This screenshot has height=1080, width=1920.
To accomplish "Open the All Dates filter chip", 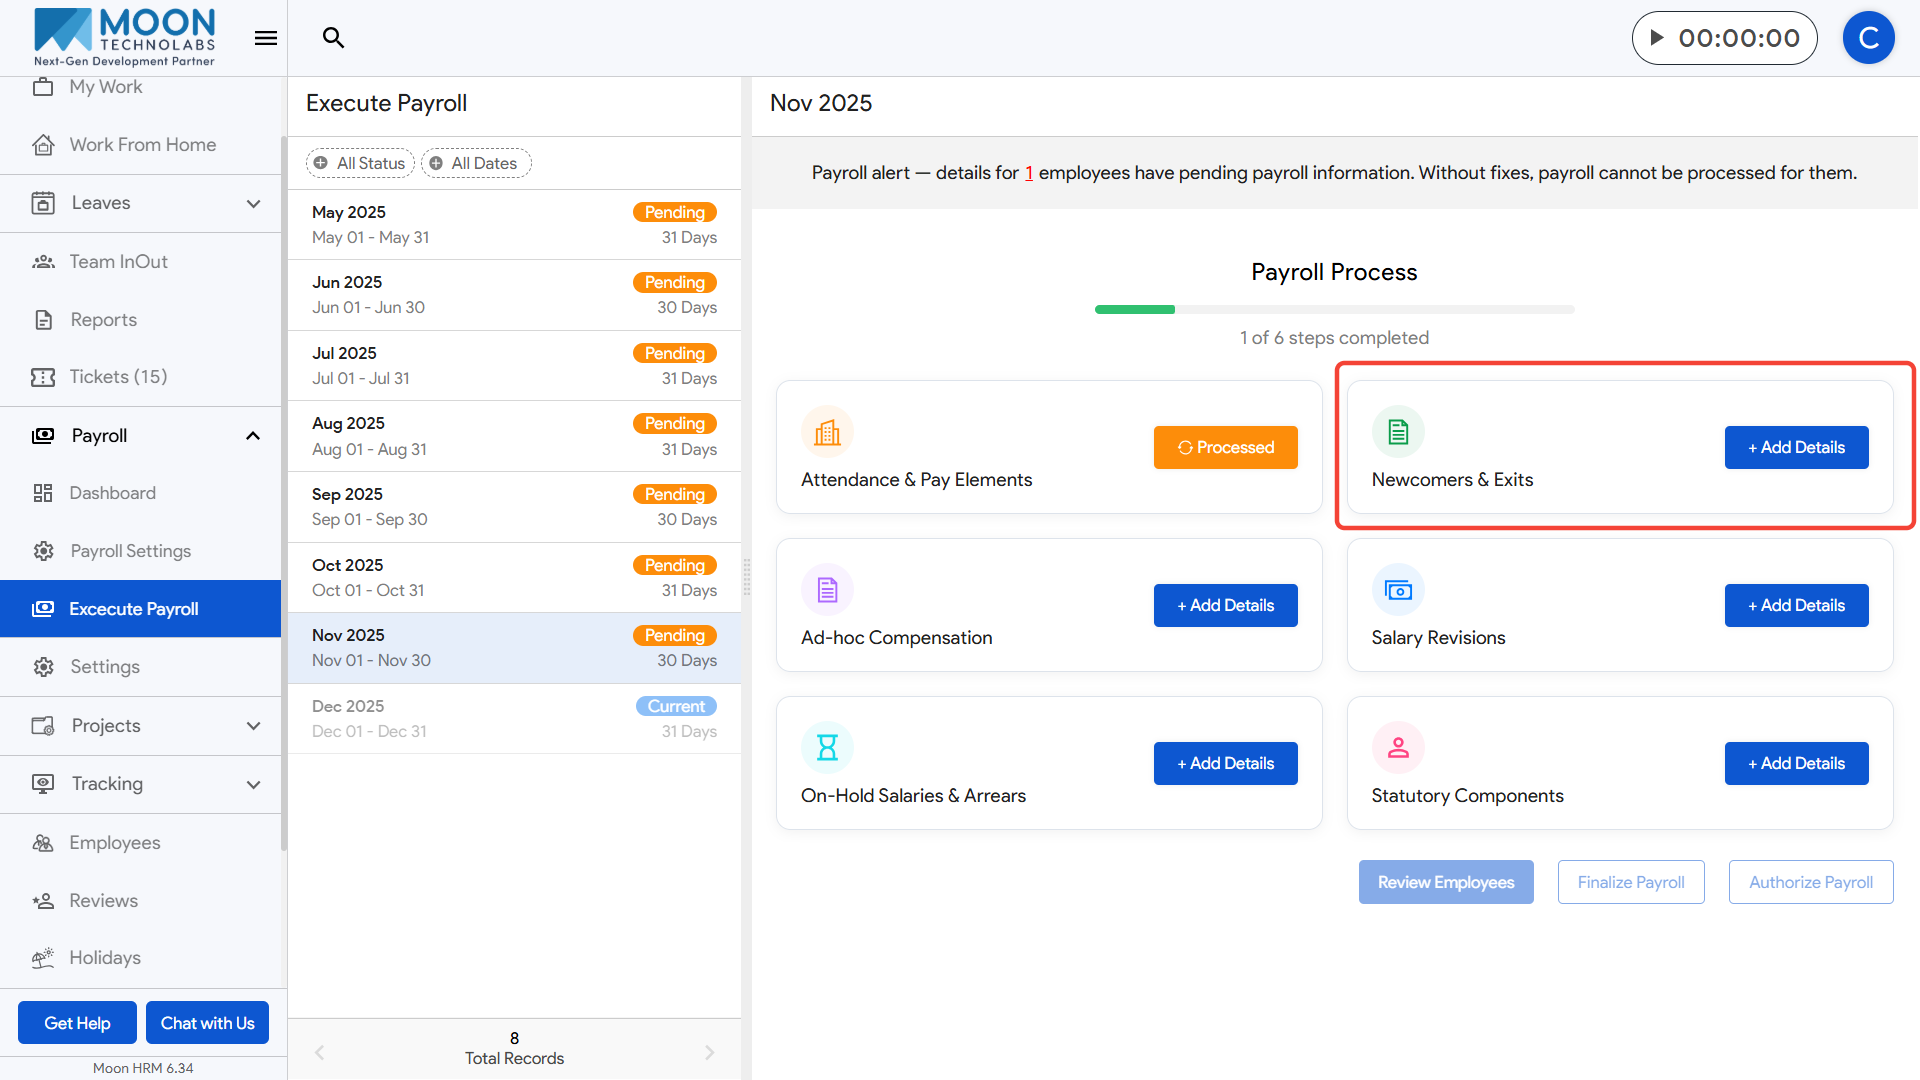I will [476, 163].
